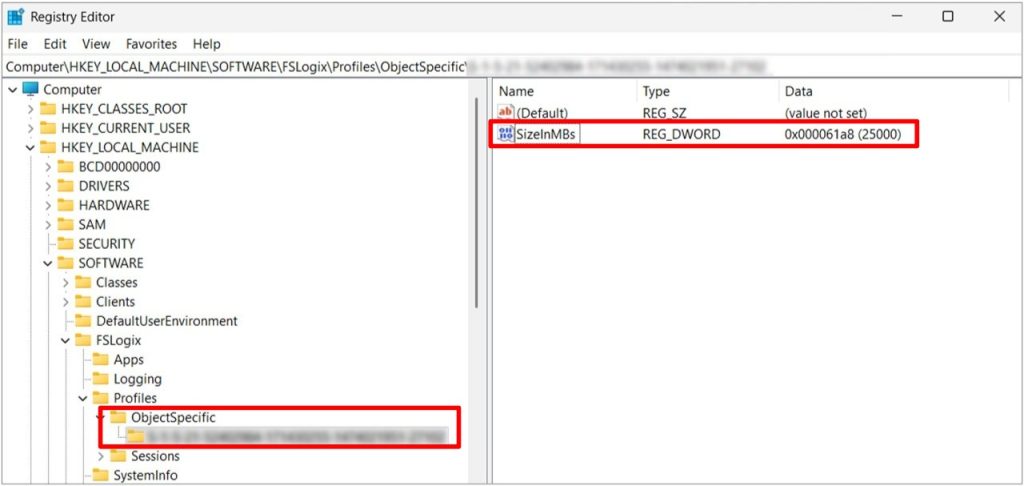1024x486 pixels.
Task: Click the Profiles folder icon
Action: tap(100, 397)
